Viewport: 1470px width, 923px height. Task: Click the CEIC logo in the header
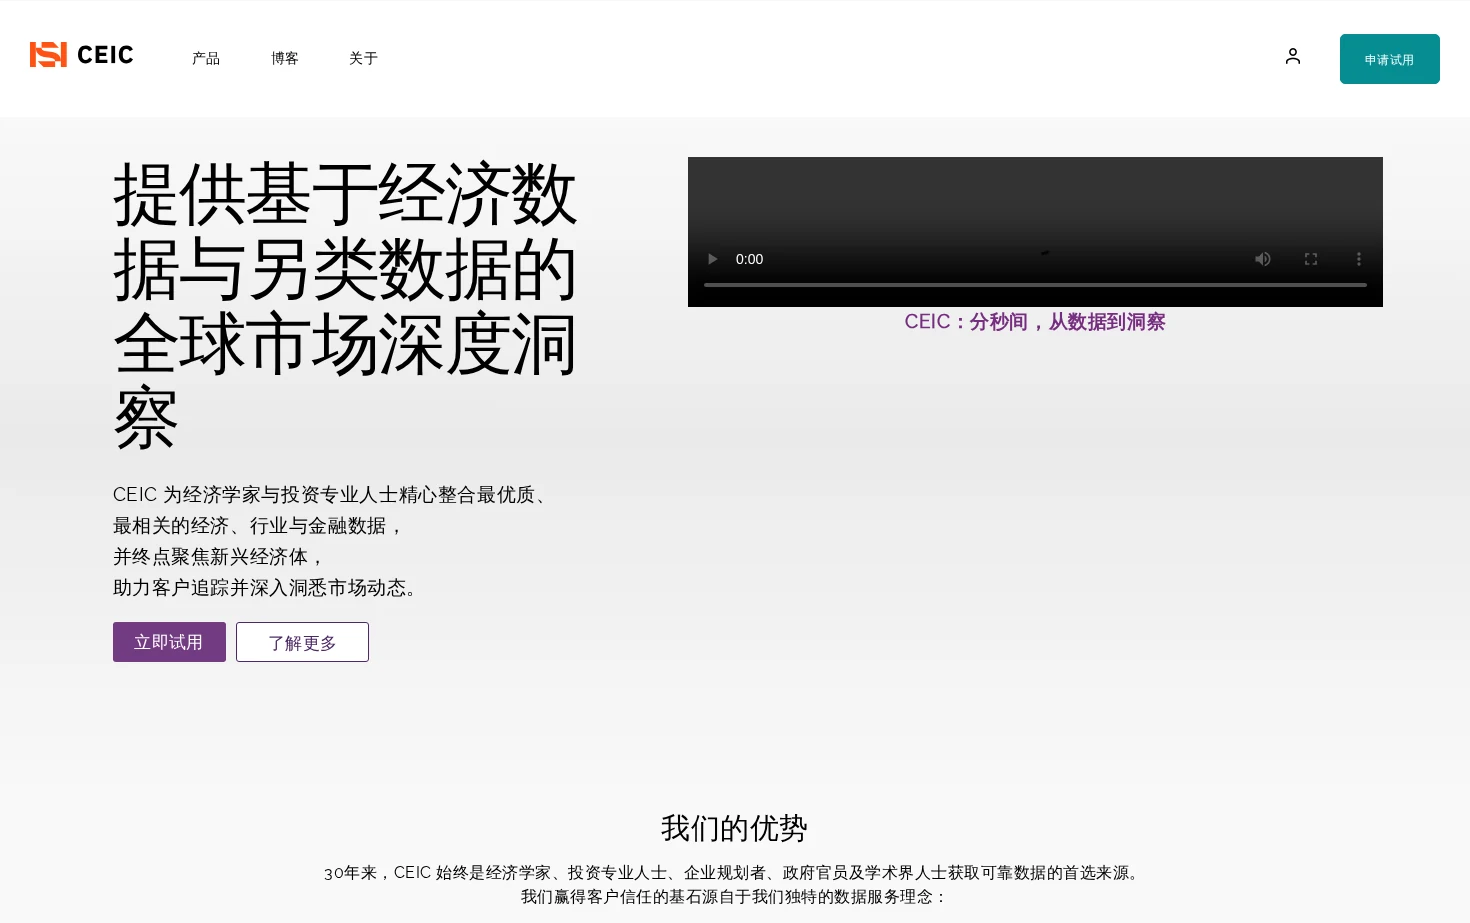click(81, 55)
